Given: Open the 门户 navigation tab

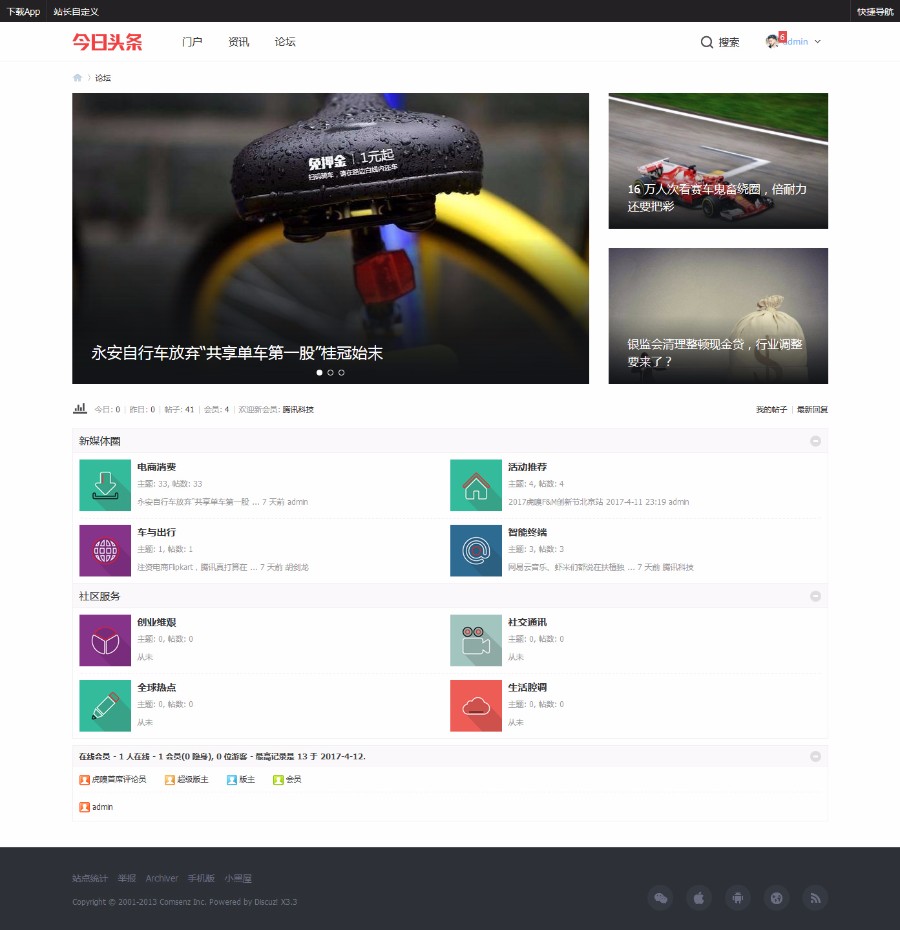Looking at the screenshot, I should [192, 42].
